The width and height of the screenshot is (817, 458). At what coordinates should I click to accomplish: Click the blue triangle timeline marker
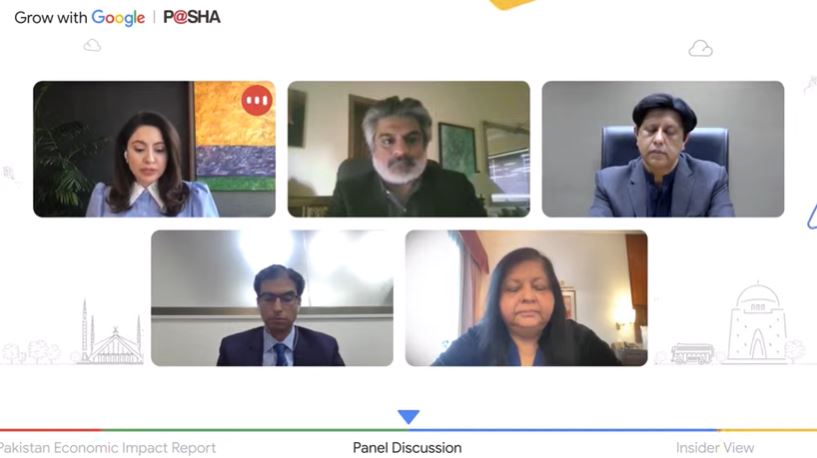point(408,417)
